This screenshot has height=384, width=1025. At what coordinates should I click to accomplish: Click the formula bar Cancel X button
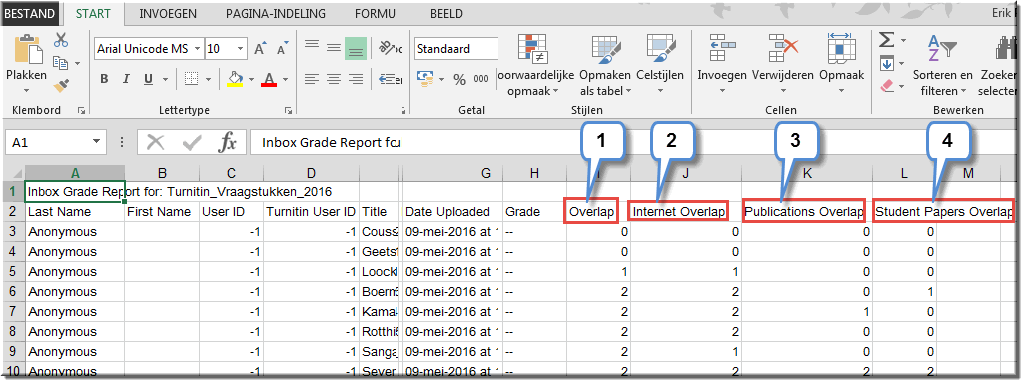[x=156, y=141]
